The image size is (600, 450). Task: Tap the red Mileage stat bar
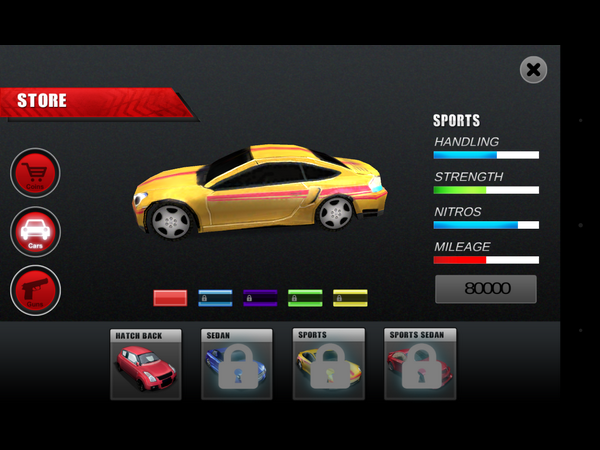coord(486,260)
